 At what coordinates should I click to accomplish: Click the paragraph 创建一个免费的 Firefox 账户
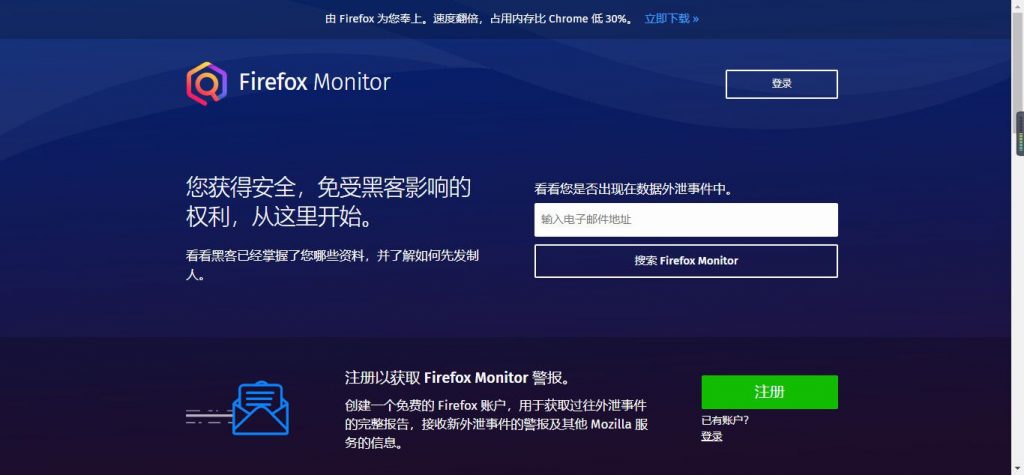496,424
